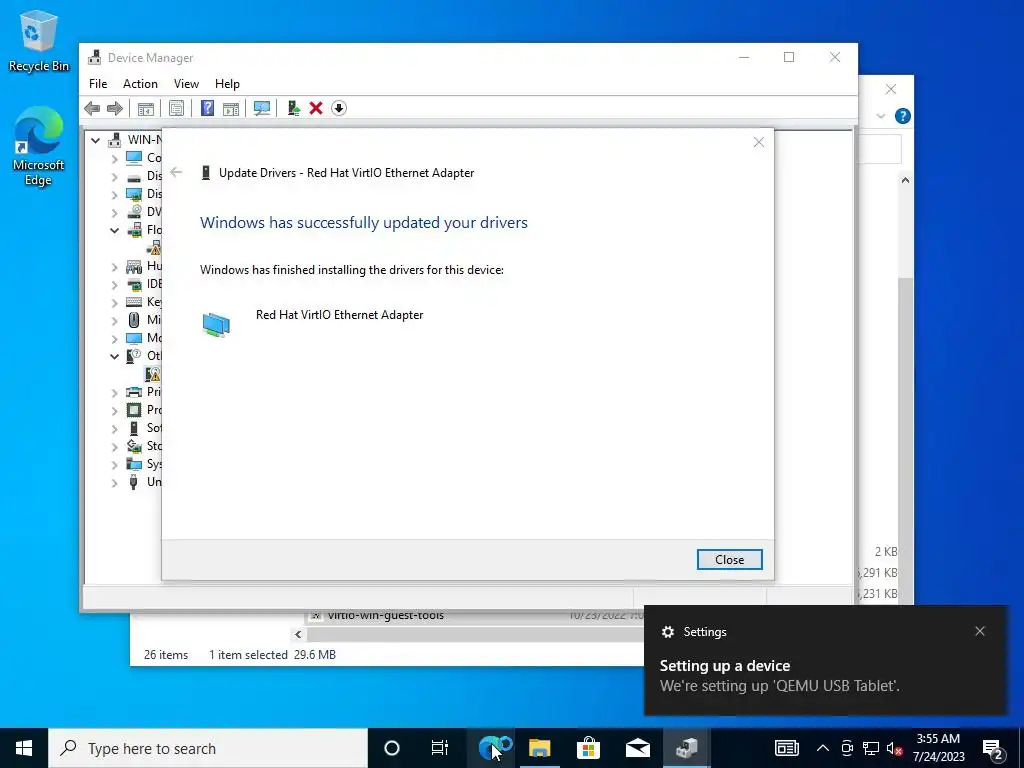
Task: Collapse the Floppy controllers category chevron
Action: tap(114, 230)
